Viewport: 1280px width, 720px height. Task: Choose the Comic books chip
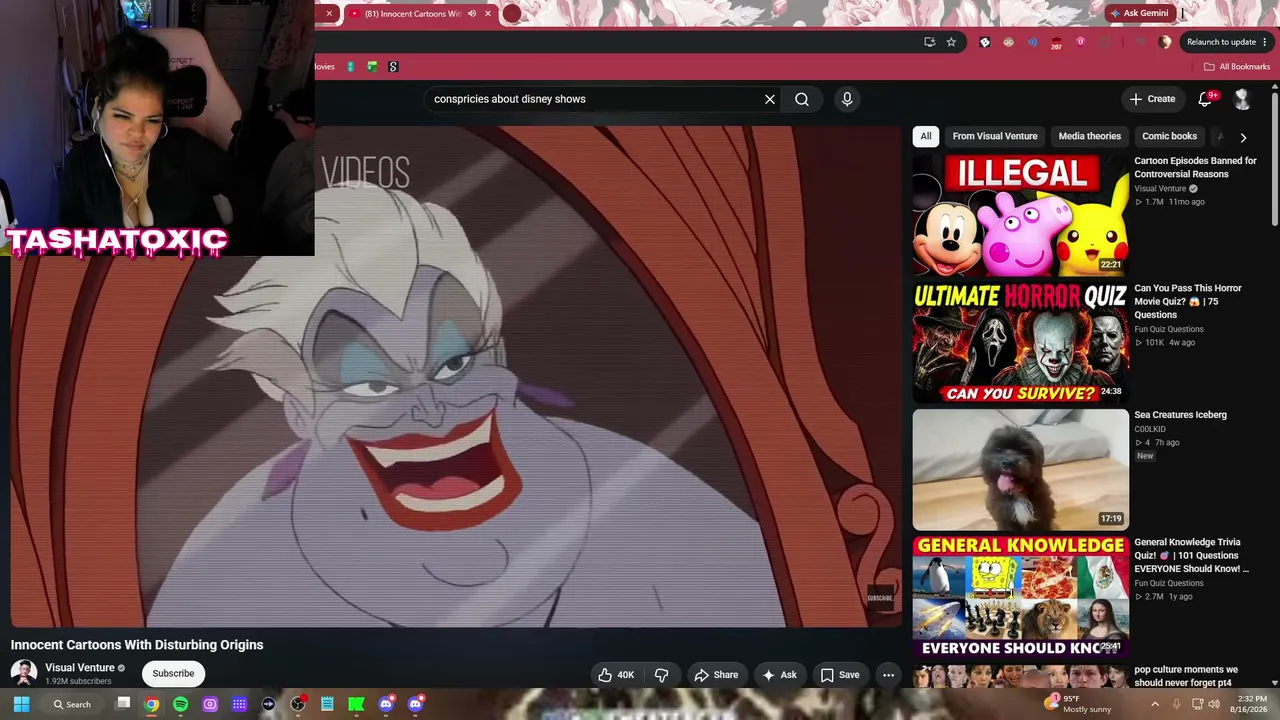click(x=1169, y=136)
